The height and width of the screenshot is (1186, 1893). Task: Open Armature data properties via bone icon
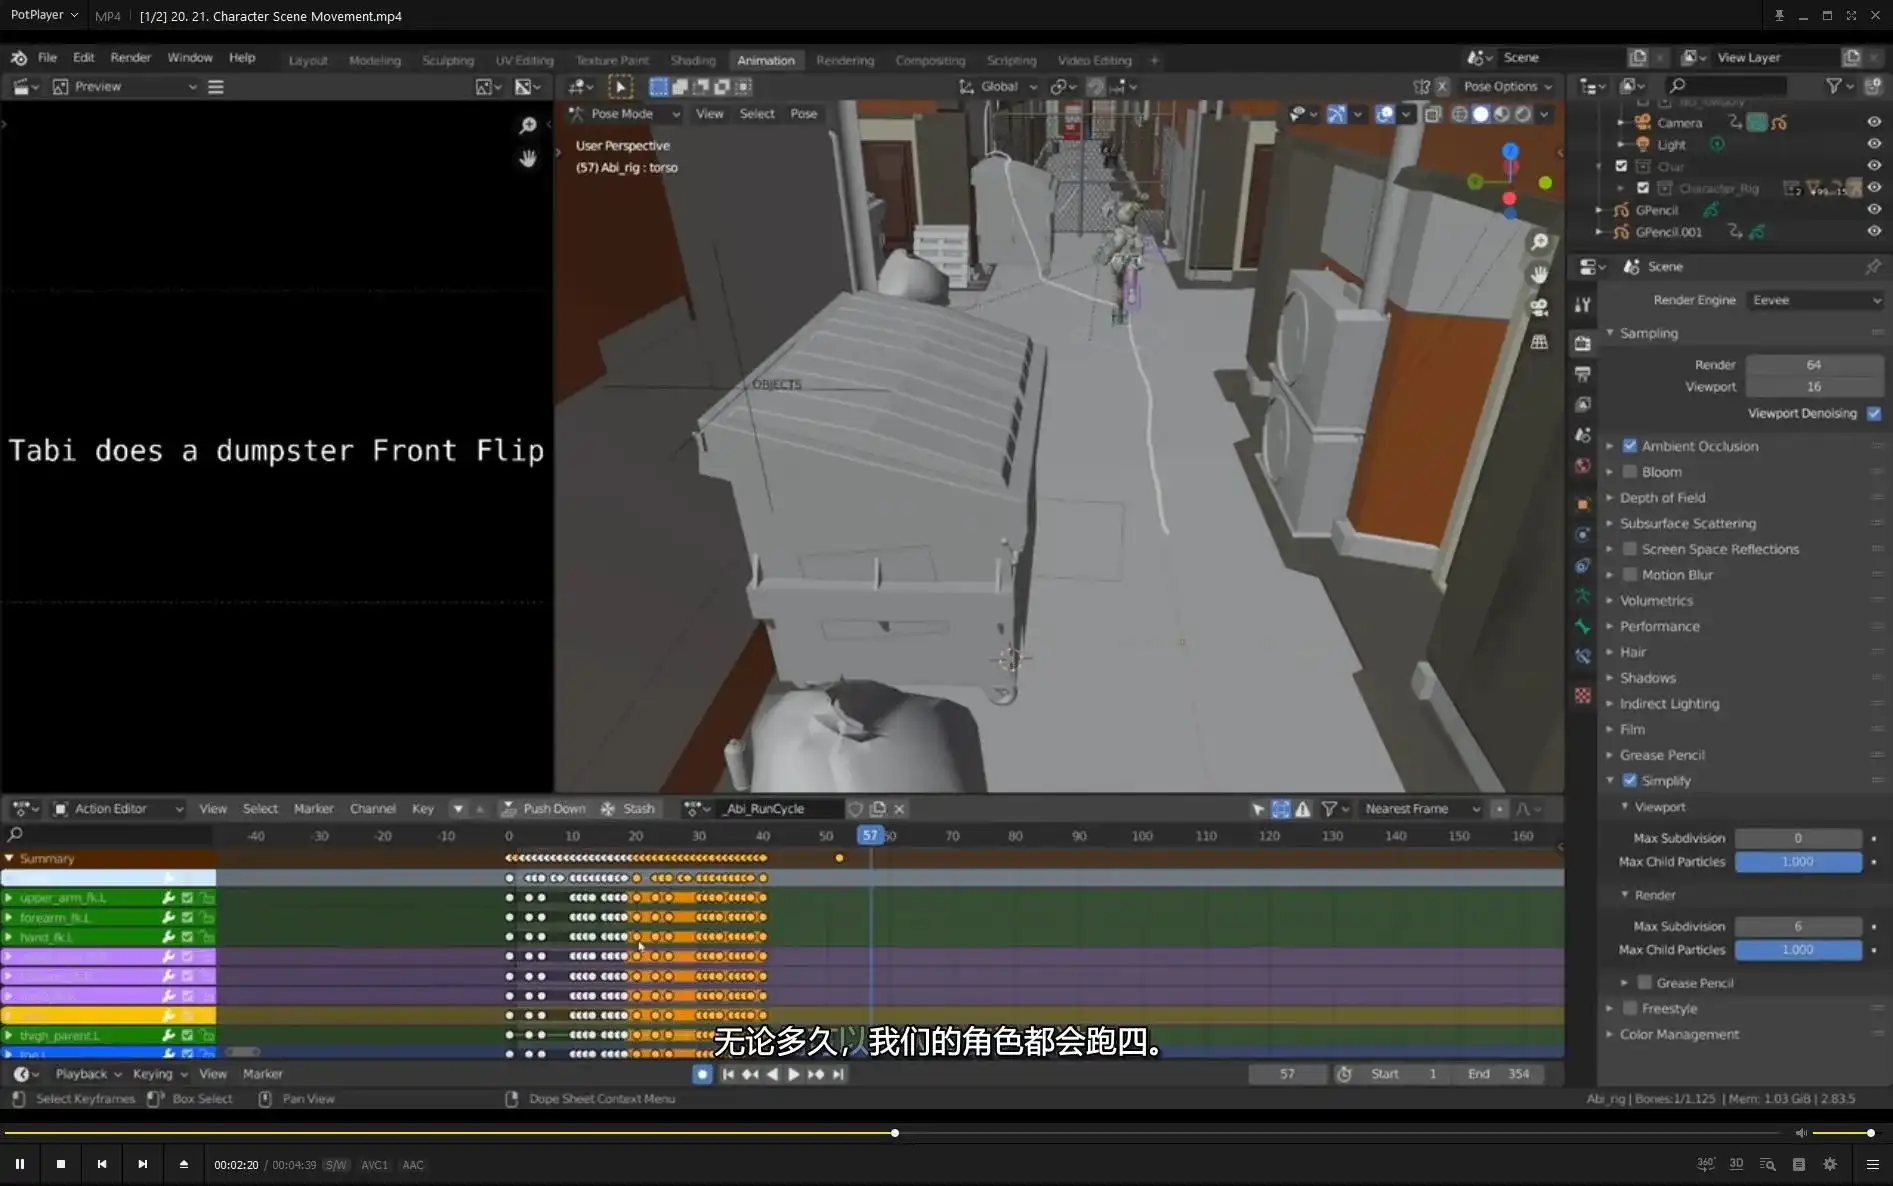point(1583,625)
